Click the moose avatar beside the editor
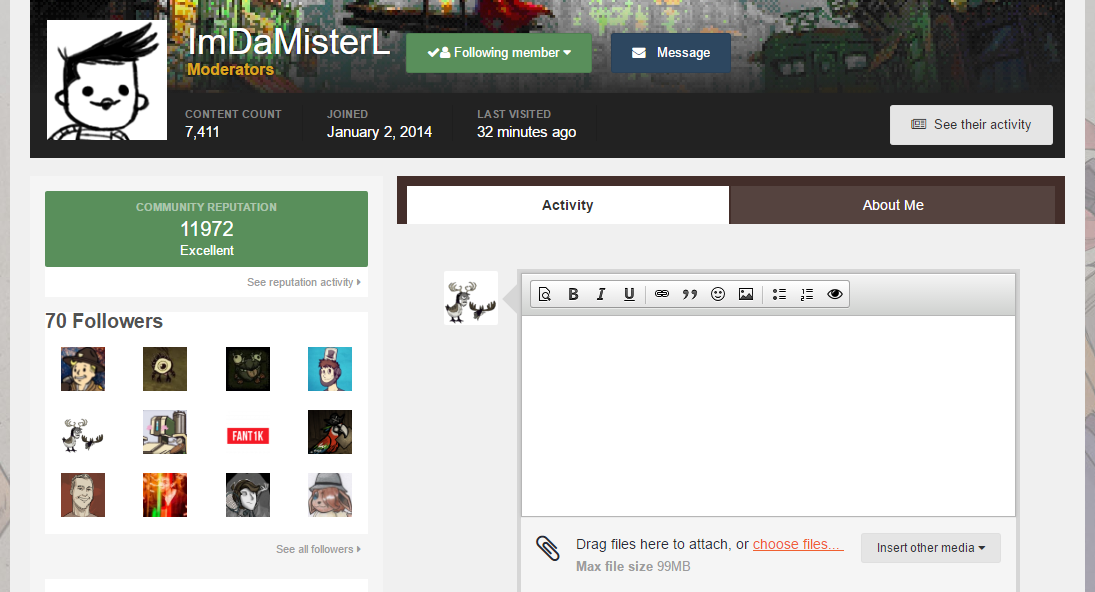The image size is (1095, 592). click(471, 298)
